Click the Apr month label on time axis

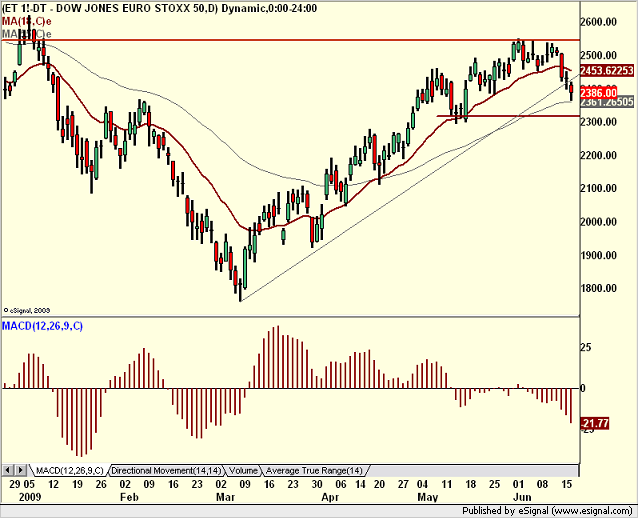(x=330, y=497)
